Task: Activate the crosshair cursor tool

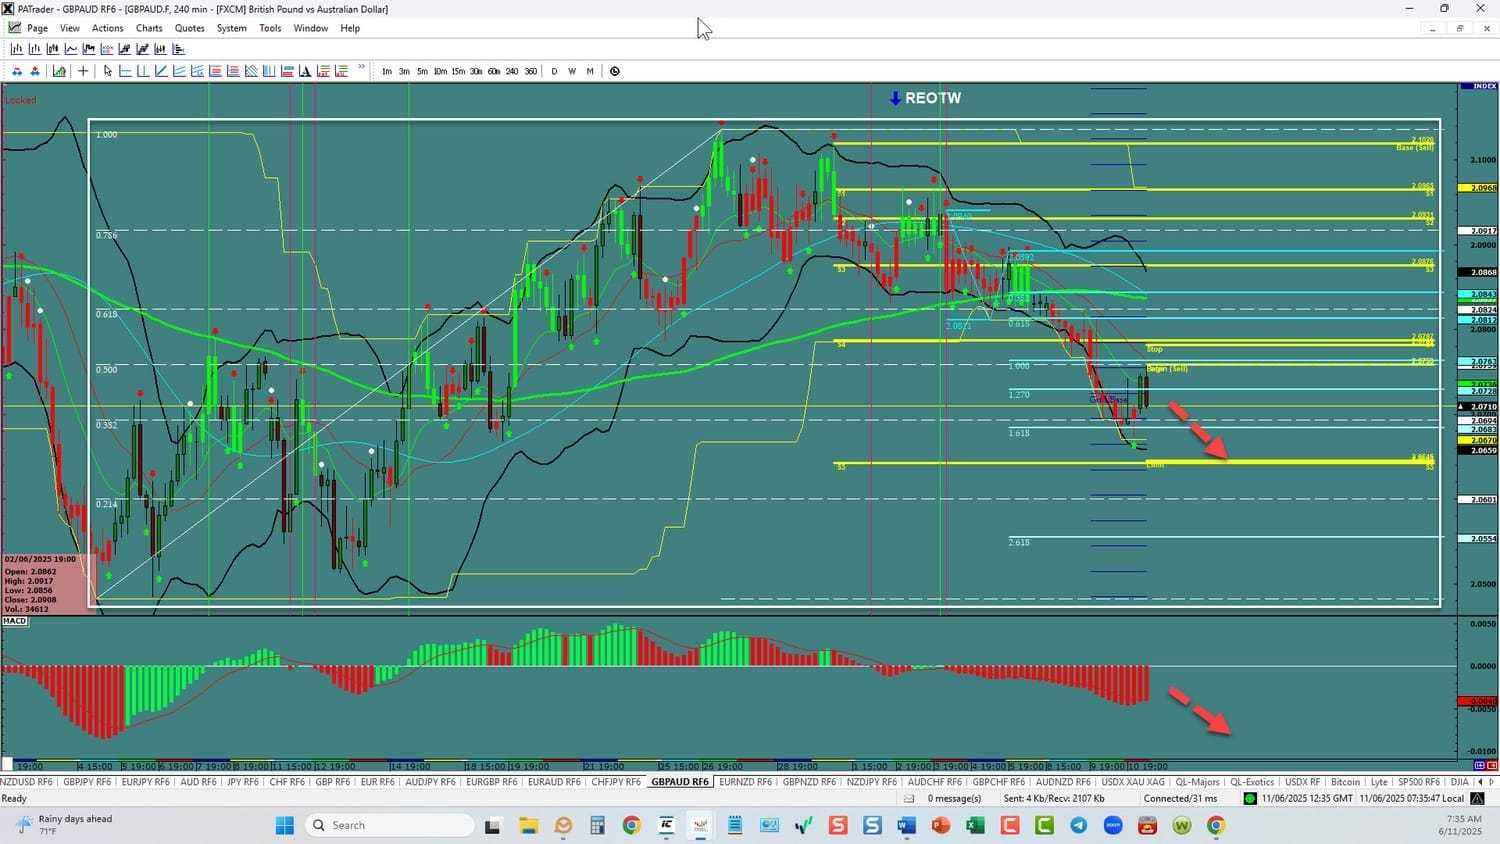Action: tap(83, 71)
